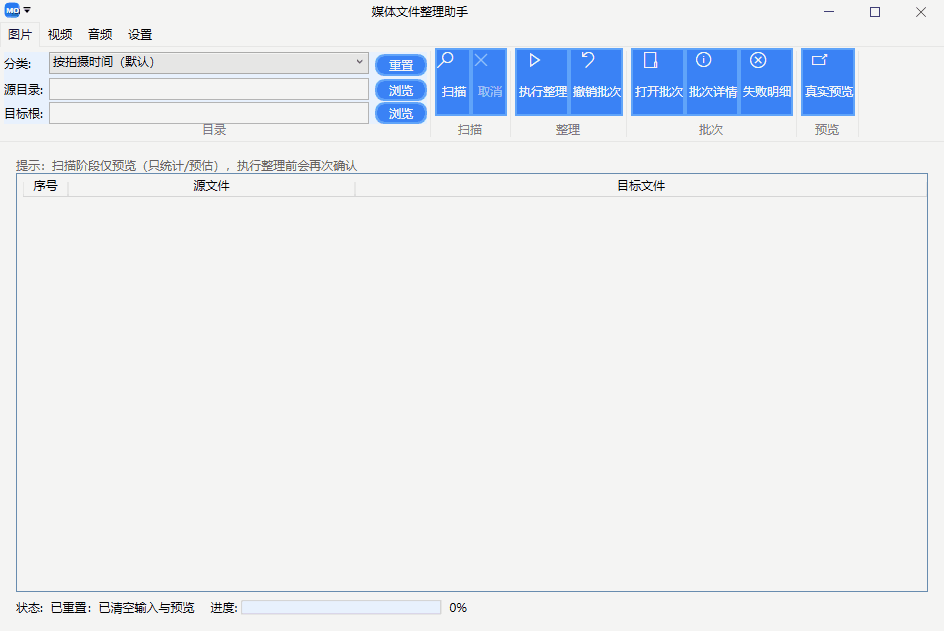944x631 pixels.
Task: Close the 媒体文件整理助手 window
Action: pyautogui.click(x=921, y=12)
